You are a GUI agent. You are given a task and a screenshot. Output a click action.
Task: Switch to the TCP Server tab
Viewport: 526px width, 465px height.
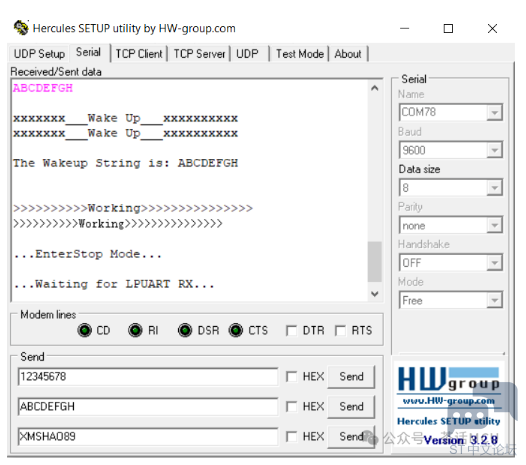pyautogui.click(x=199, y=54)
